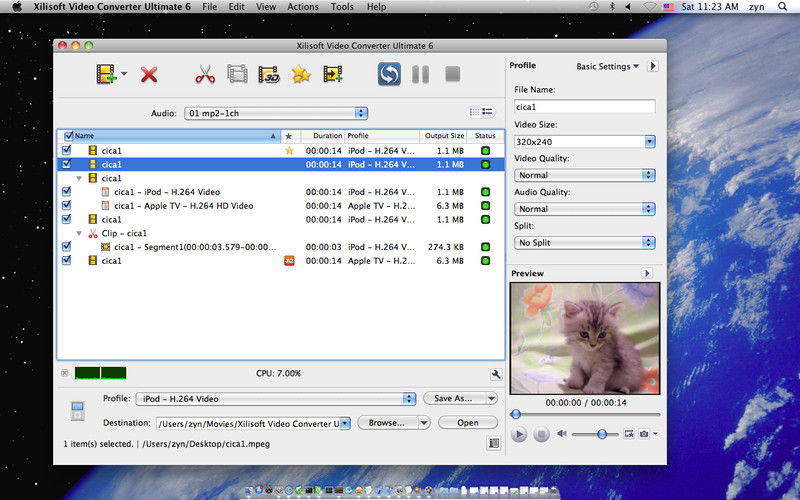Open the Tools menu

[x=342, y=7]
